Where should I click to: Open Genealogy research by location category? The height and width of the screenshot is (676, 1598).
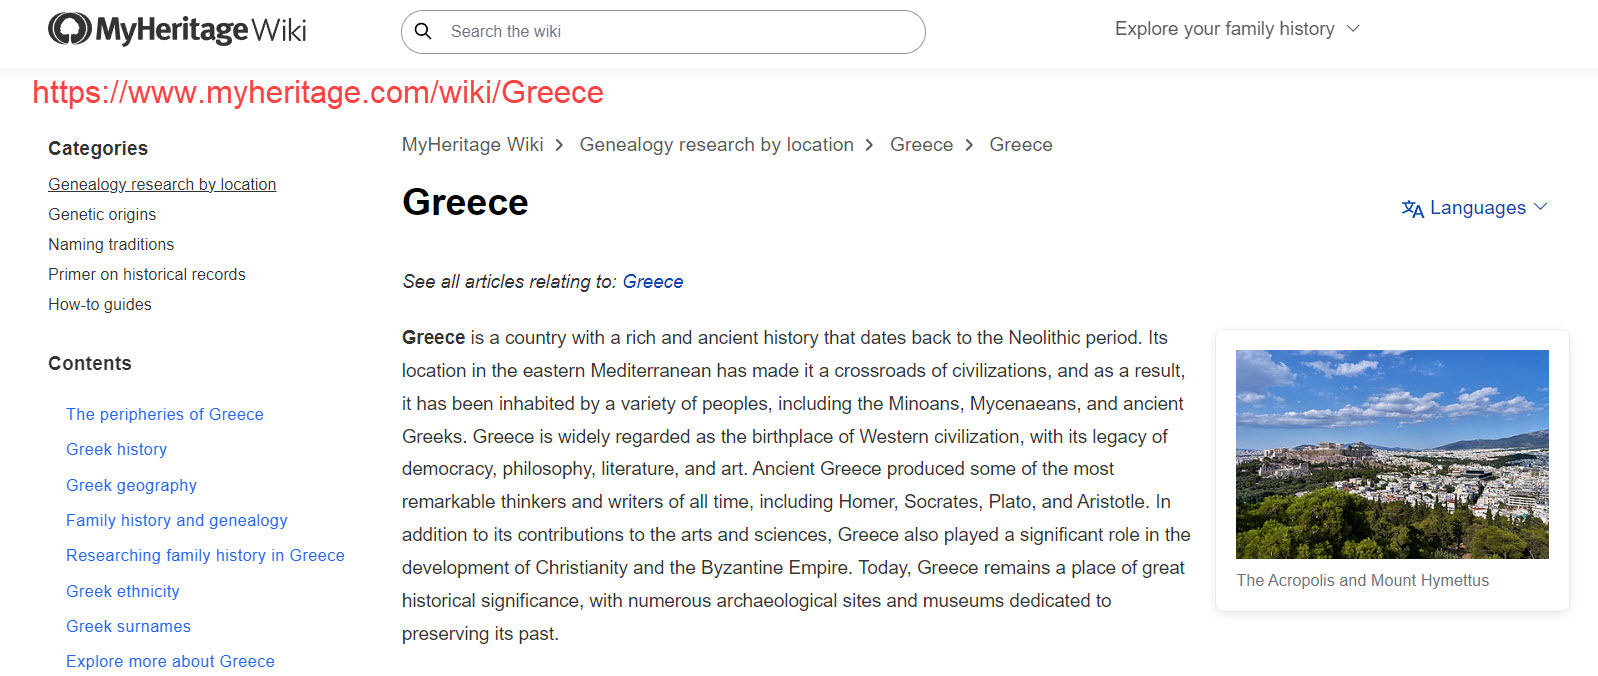pos(162,184)
